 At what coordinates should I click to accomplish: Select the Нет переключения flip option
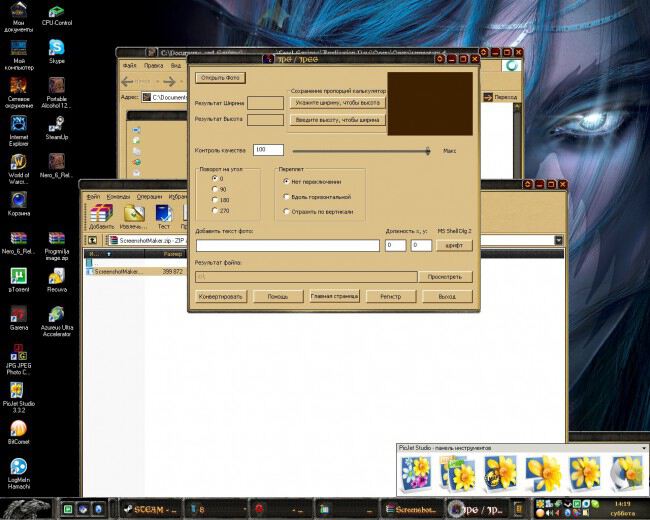click(286, 182)
